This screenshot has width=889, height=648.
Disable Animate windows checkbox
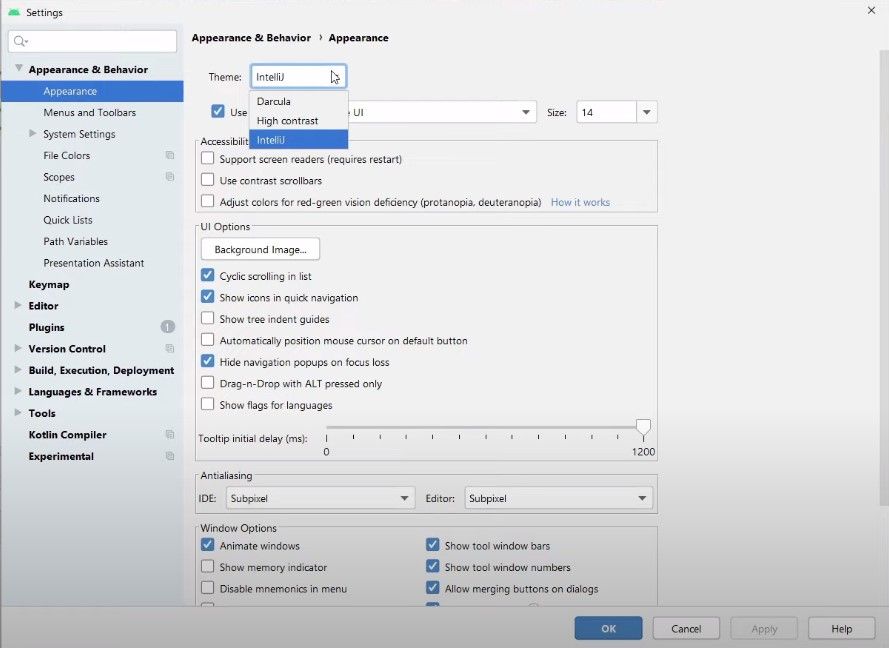[208, 545]
